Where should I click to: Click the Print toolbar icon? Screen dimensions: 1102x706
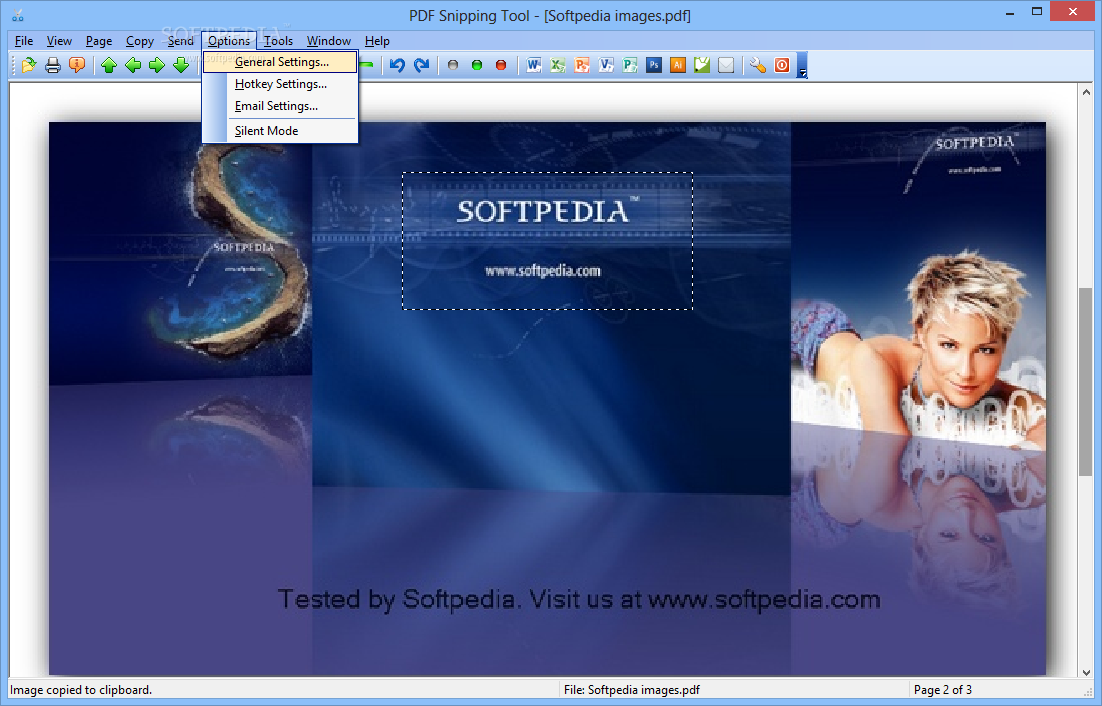coord(53,65)
